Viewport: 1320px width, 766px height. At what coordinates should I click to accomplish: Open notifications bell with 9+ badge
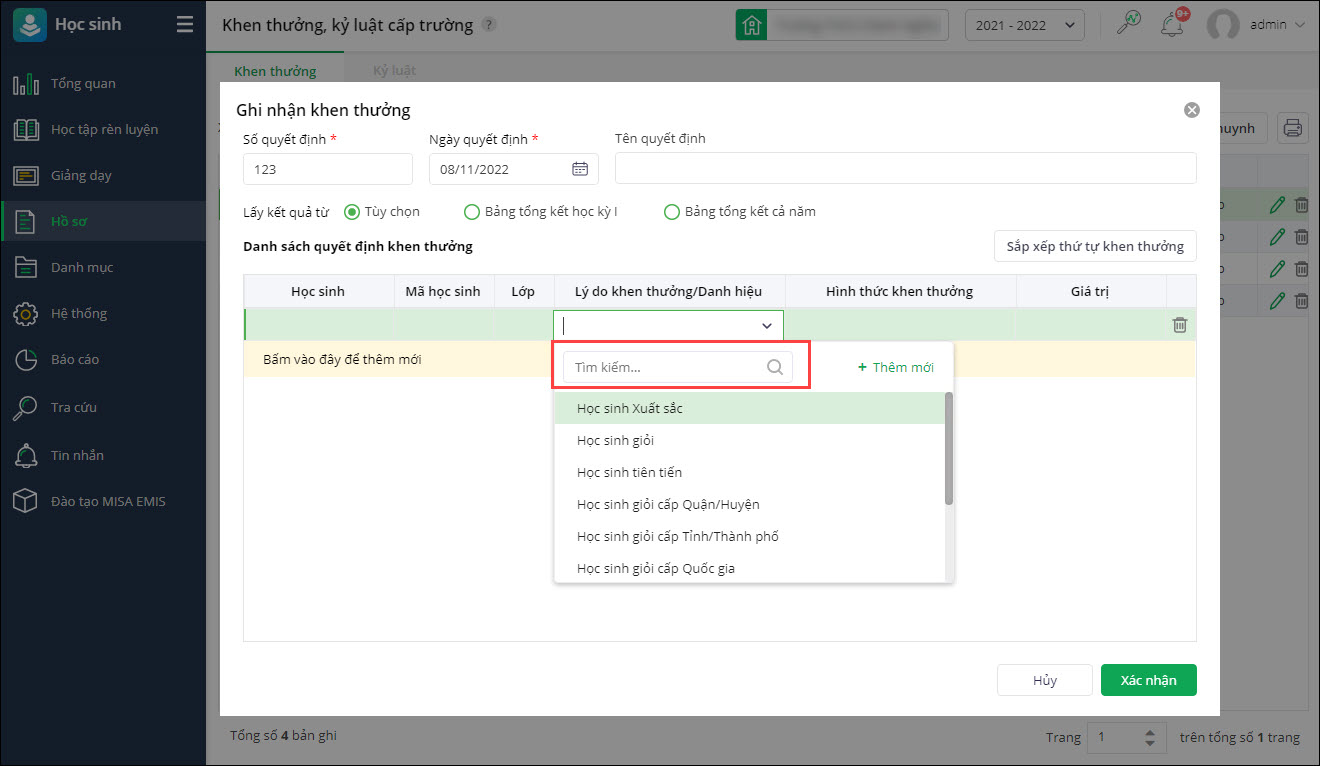(x=1173, y=24)
